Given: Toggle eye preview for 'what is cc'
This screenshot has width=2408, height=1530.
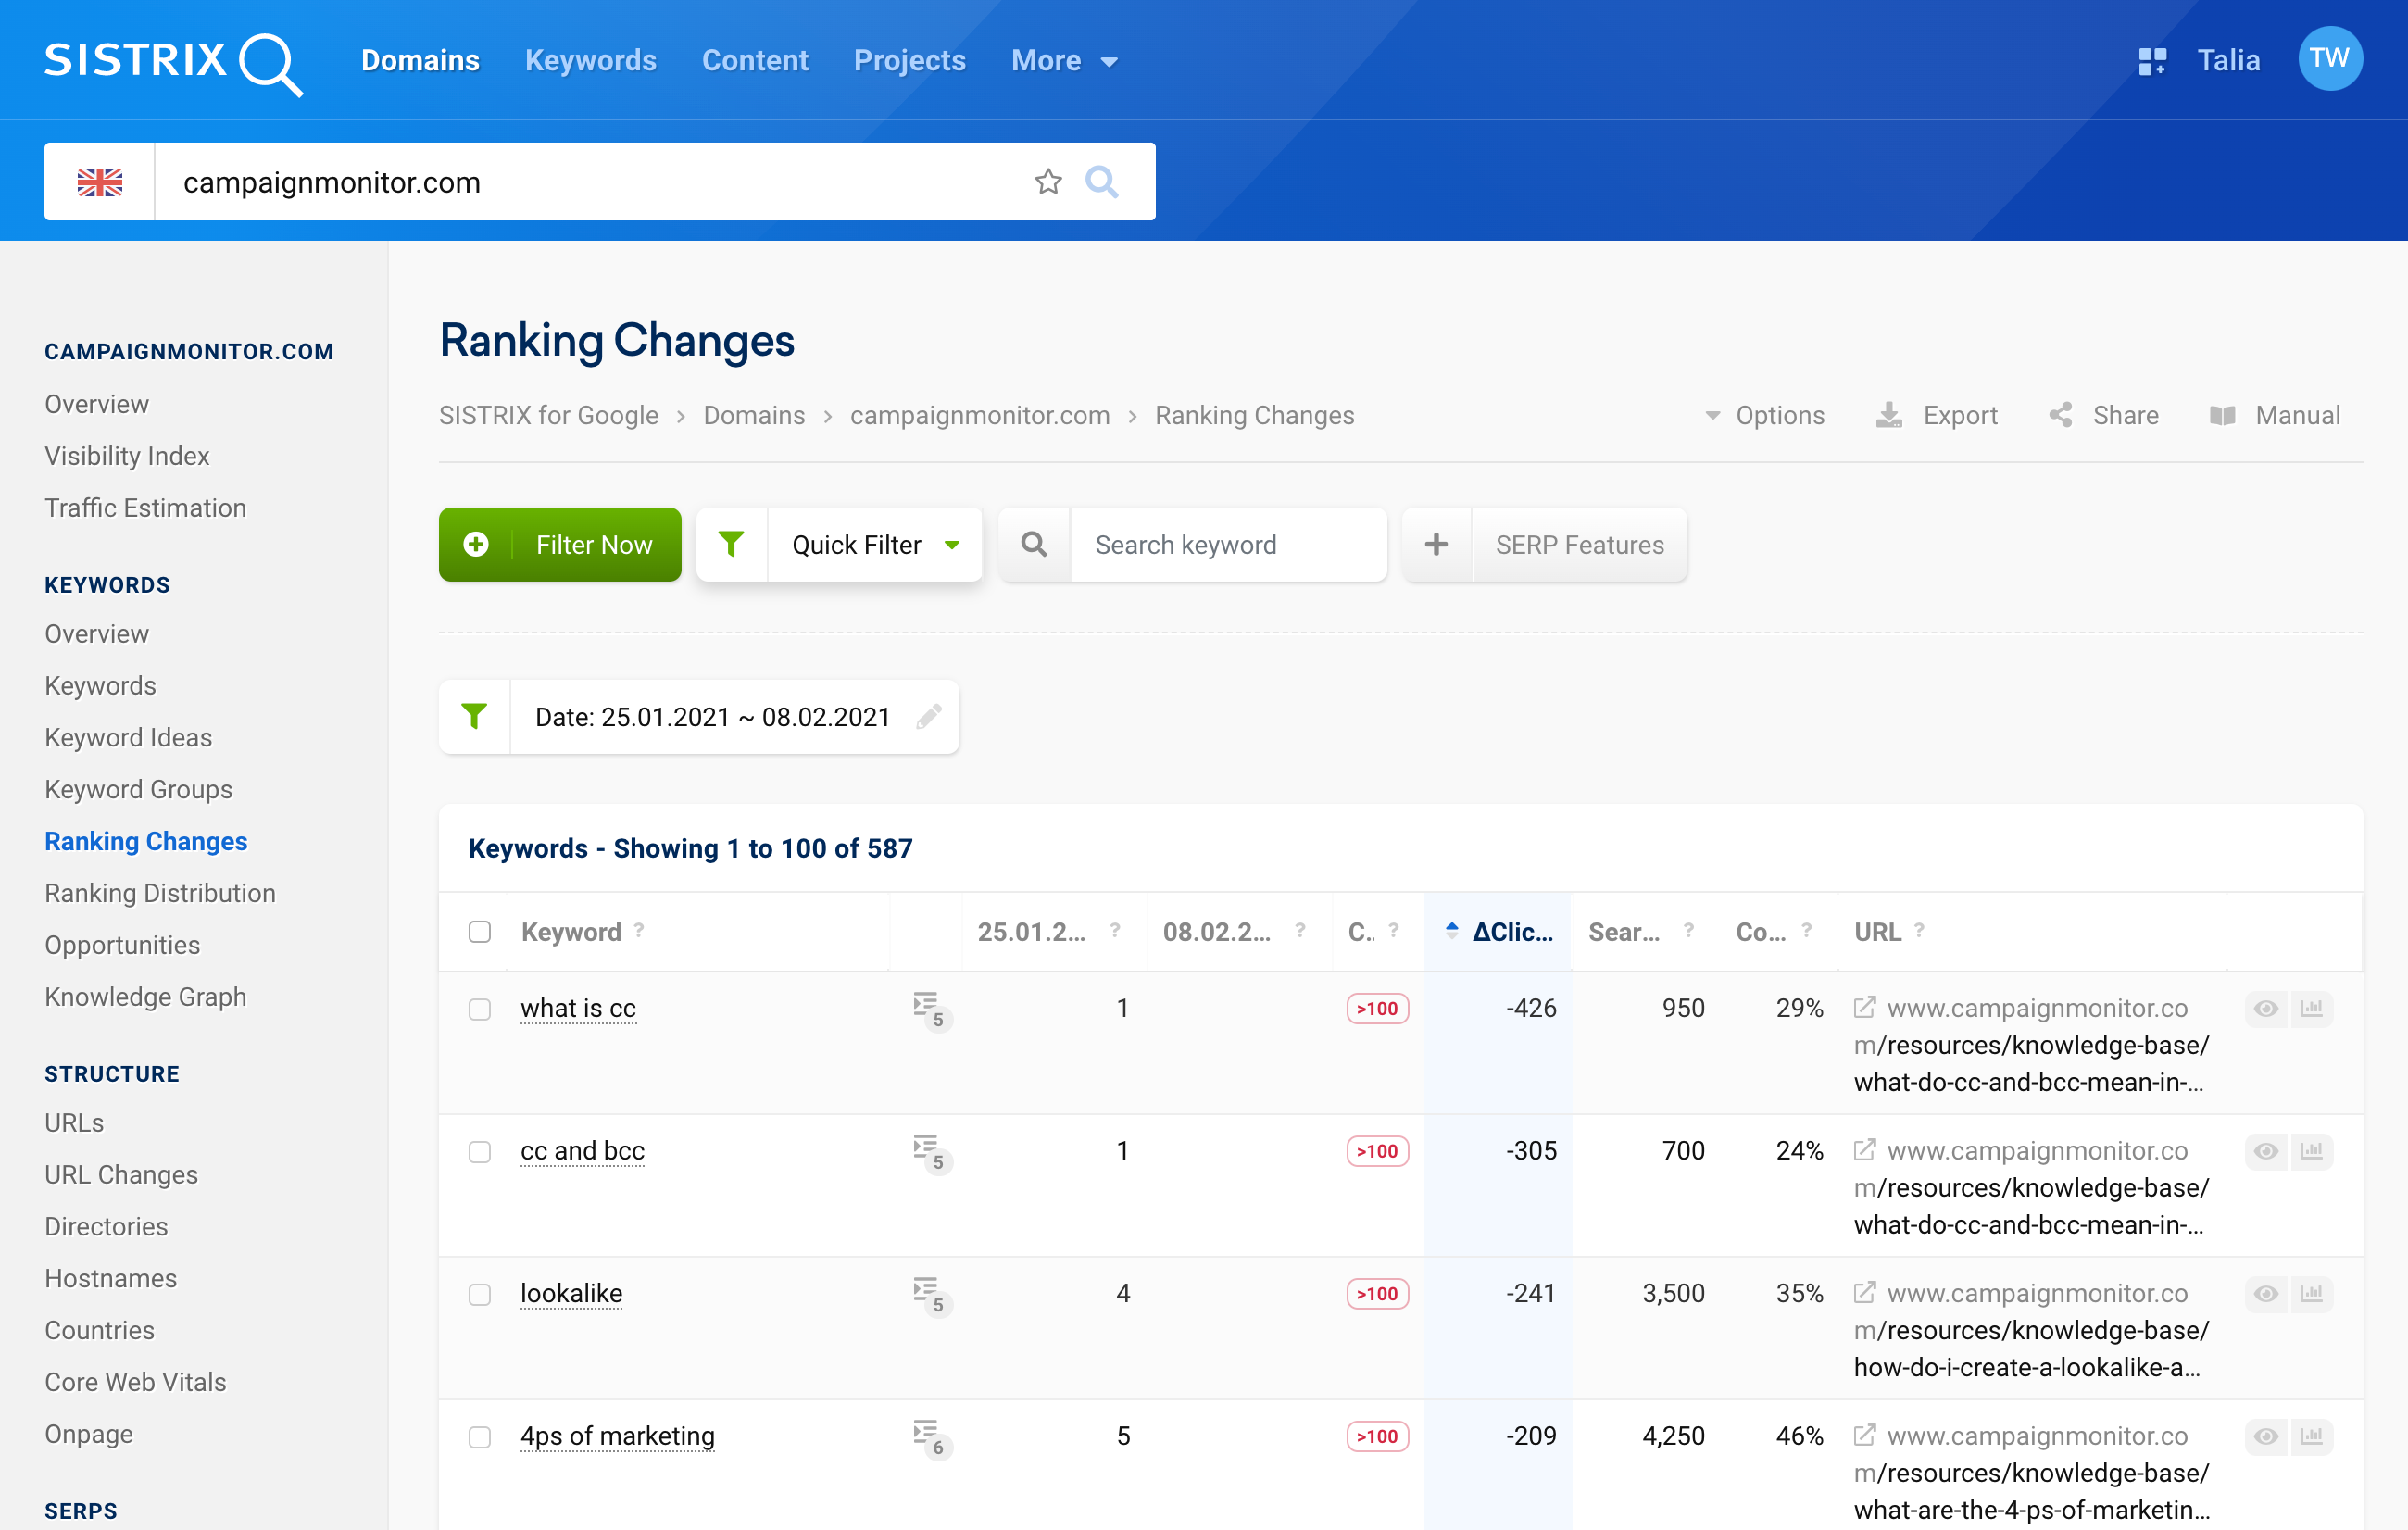Looking at the screenshot, I should coord(2266,1008).
